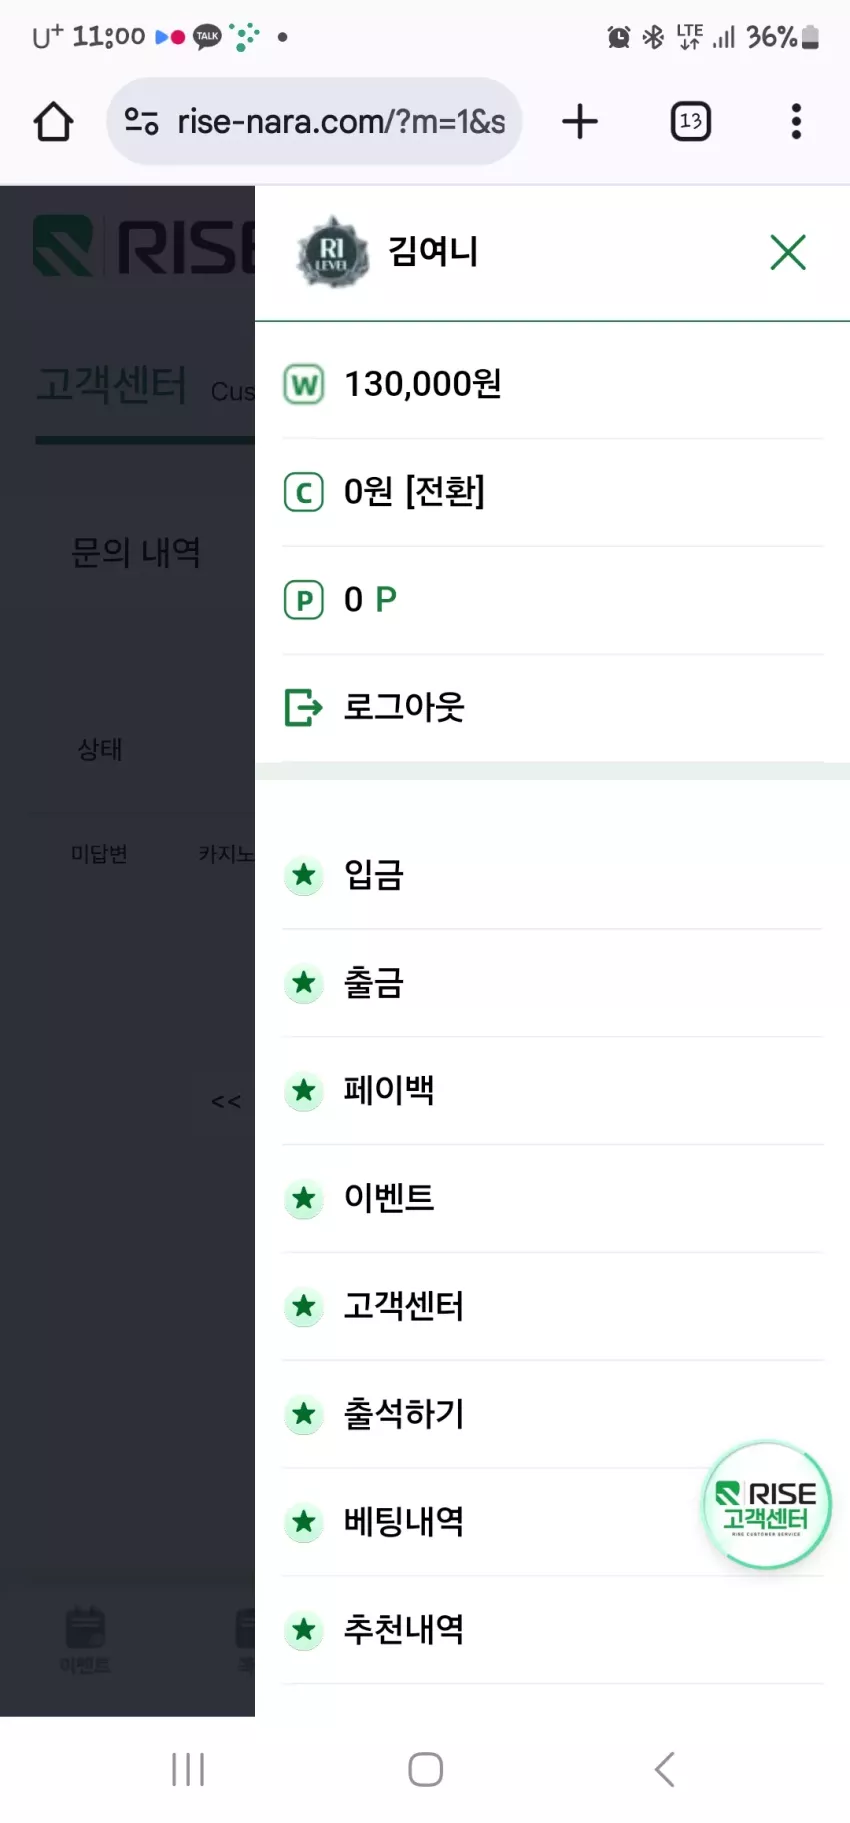850x1823 pixels.
Task: Tap the 로그아웃 logout arrow icon
Action: point(304,707)
